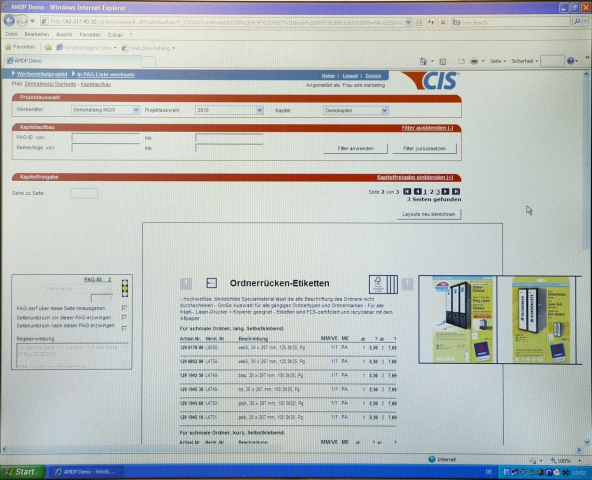Screen dimensions: 592x480
Task: Click the Live Search magnifier icon
Action: [x=577, y=22]
